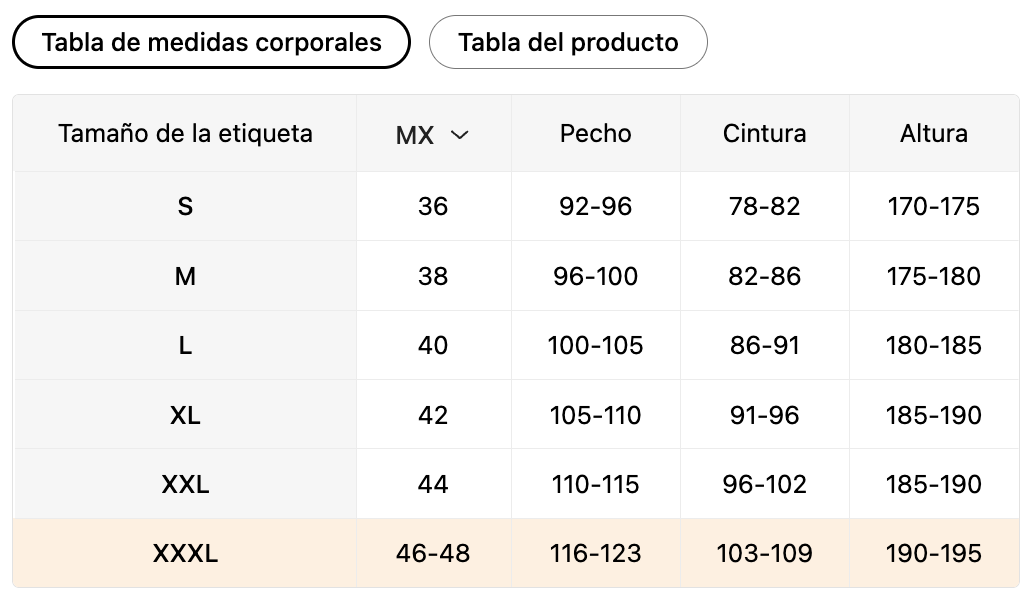Select the M size row label

click(185, 276)
